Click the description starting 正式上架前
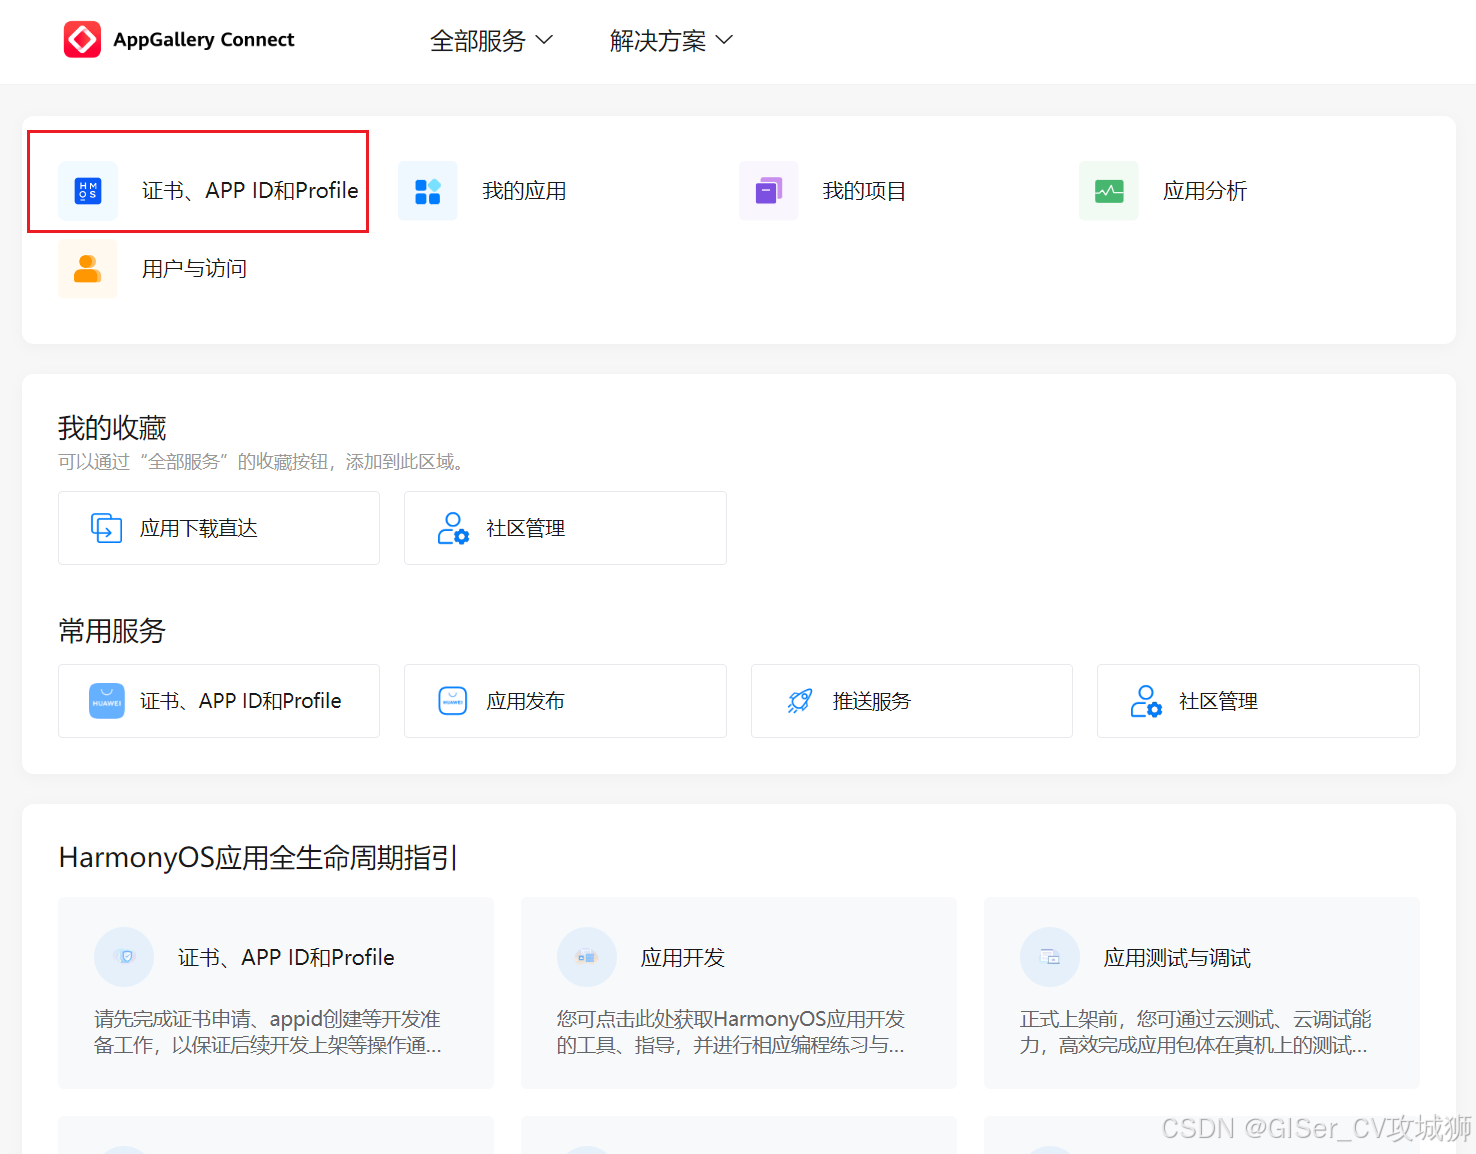This screenshot has height=1154, width=1476. pyautogui.click(x=1196, y=1032)
